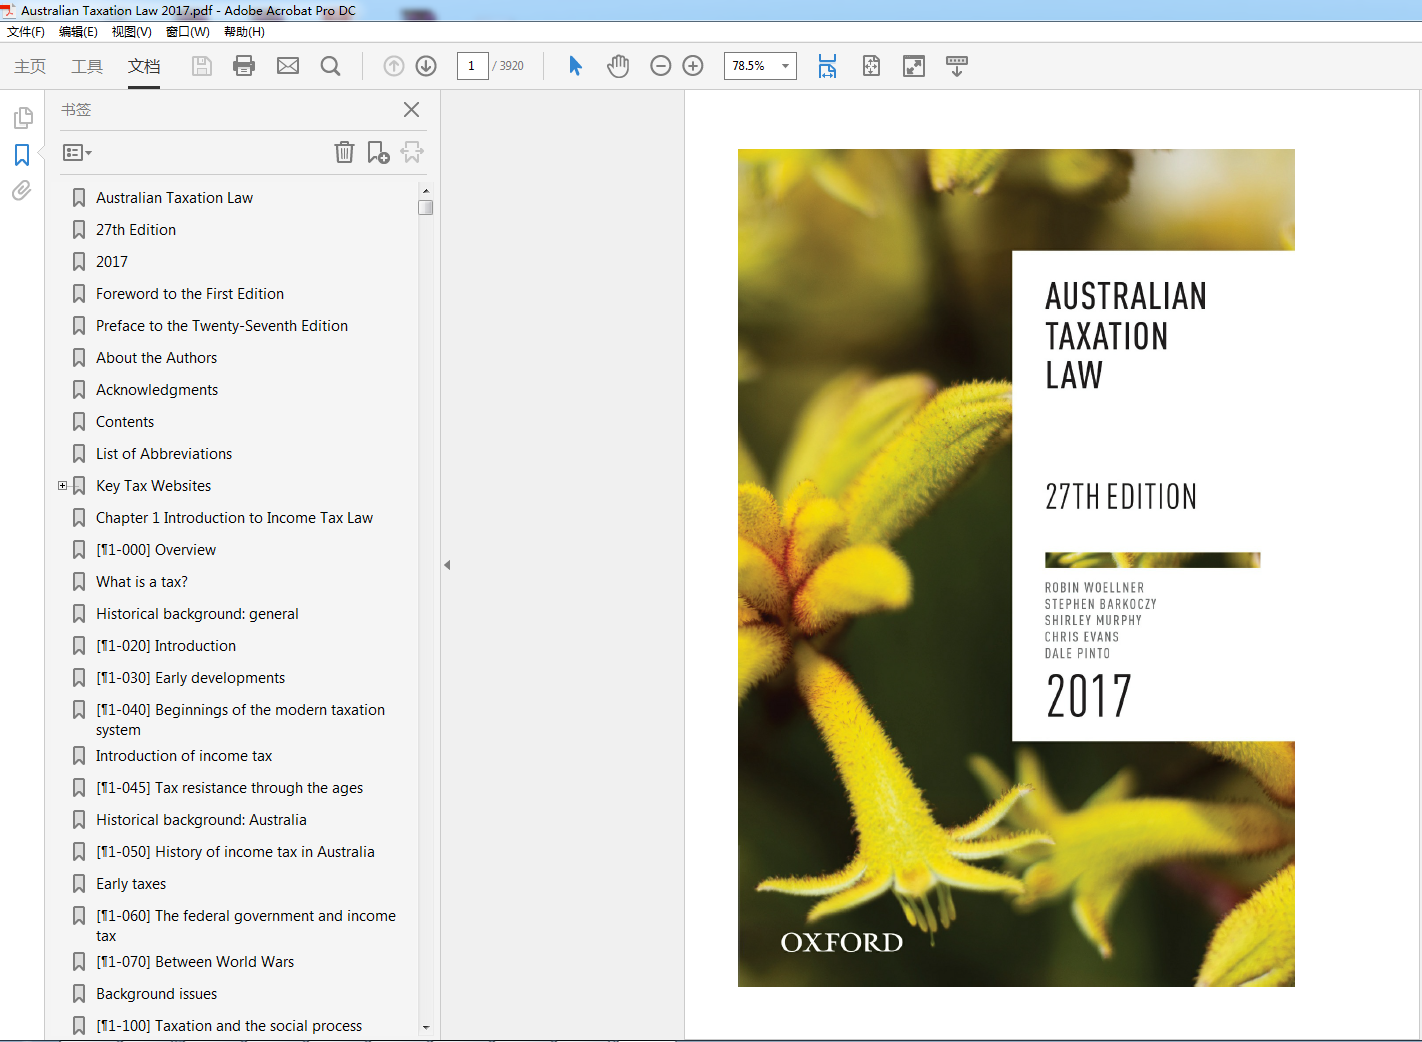The height and width of the screenshot is (1042, 1422).
Task: Zoom in with plus icon
Action: tap(693, 66)
